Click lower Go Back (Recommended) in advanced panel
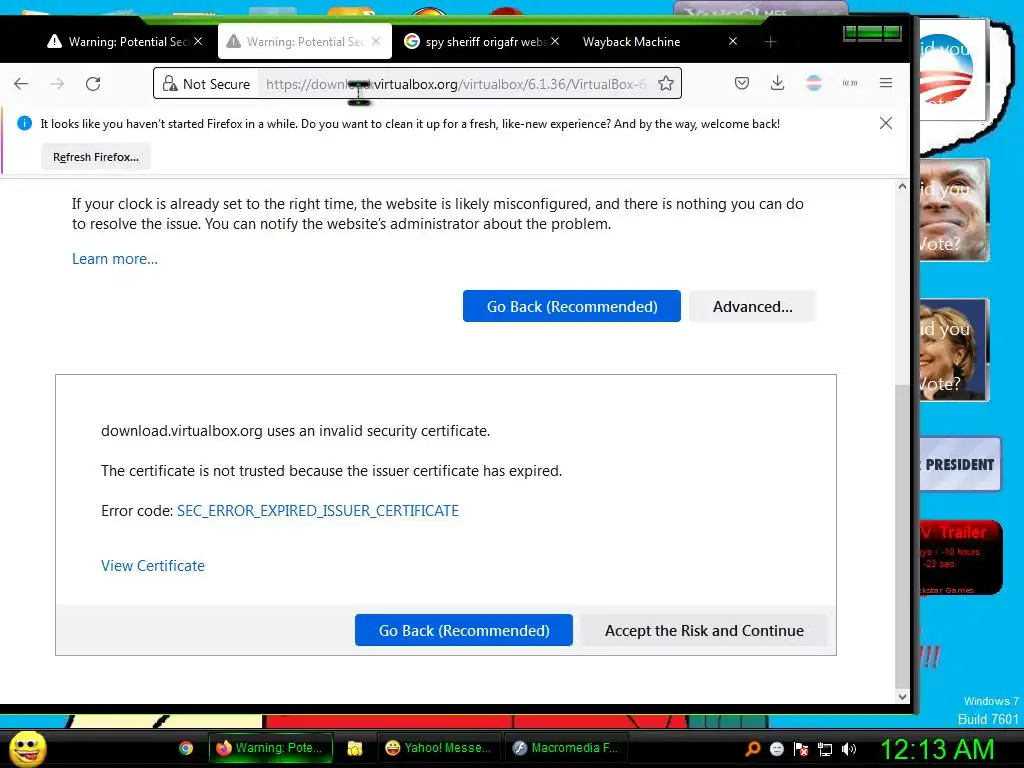Image resolution: width=1024 pixels, height=768 pixels. 464,630
